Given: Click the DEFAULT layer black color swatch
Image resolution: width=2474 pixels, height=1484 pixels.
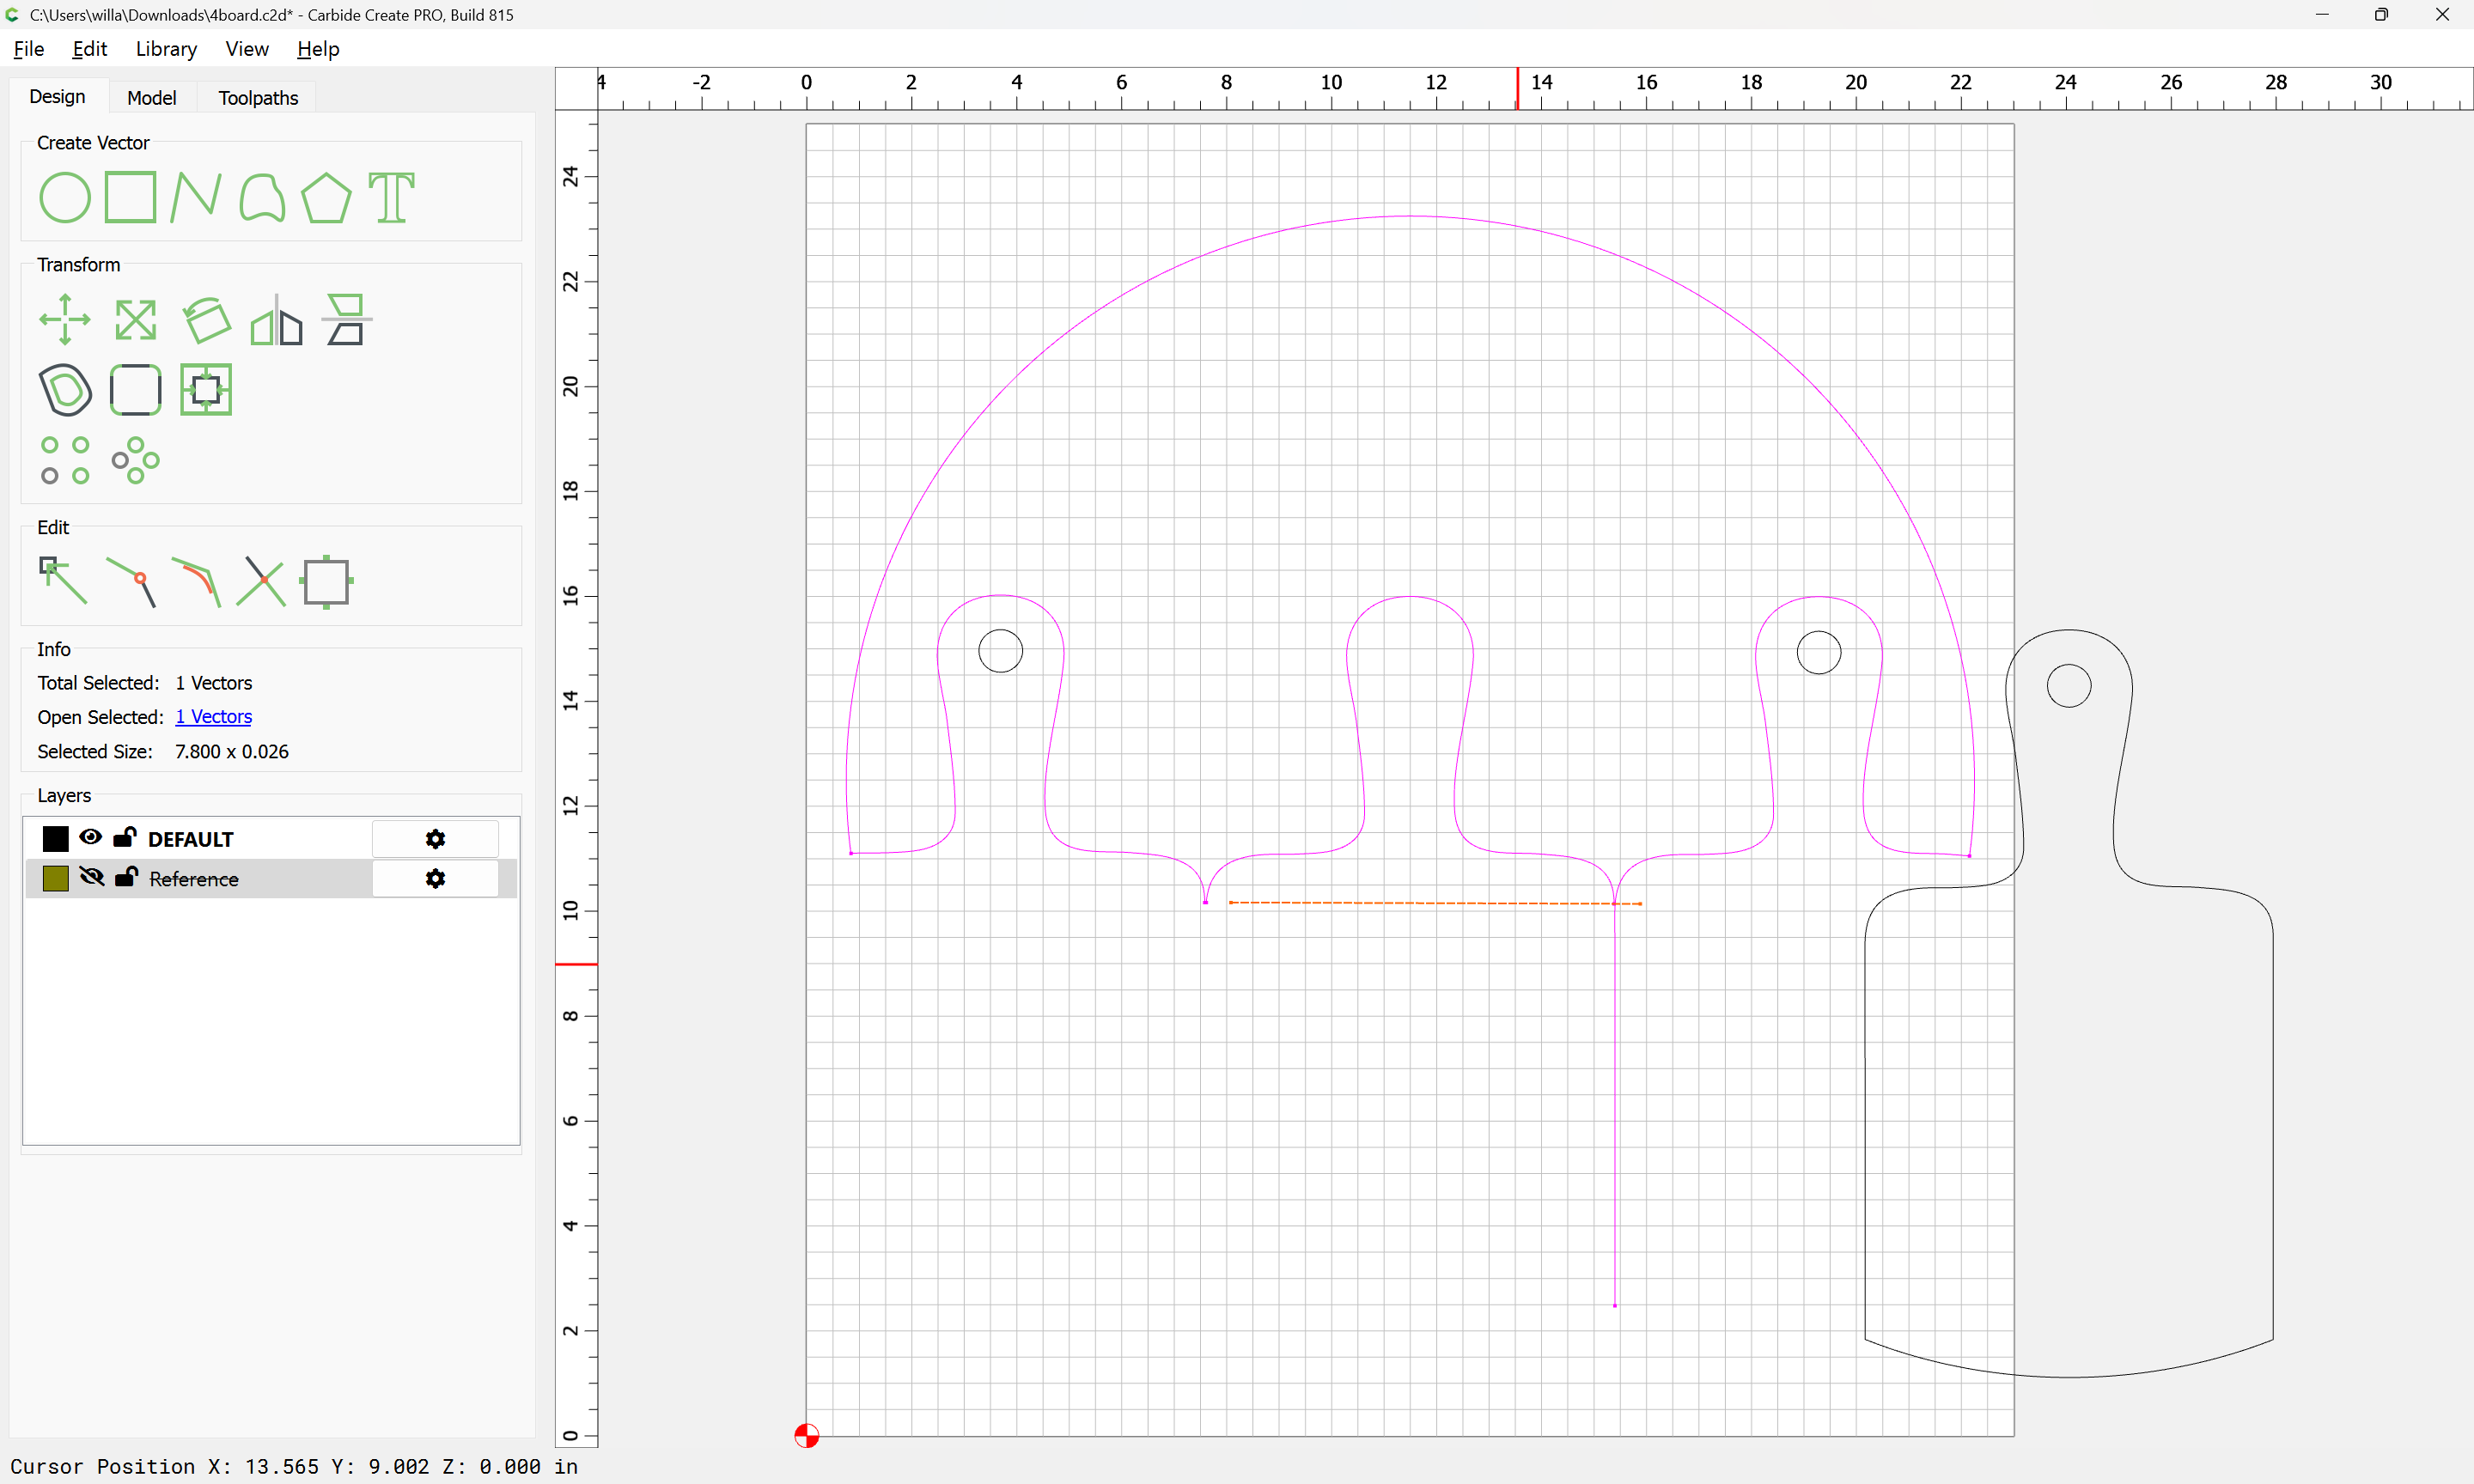Looking at the screenshot, I should [x=56, y=839].
